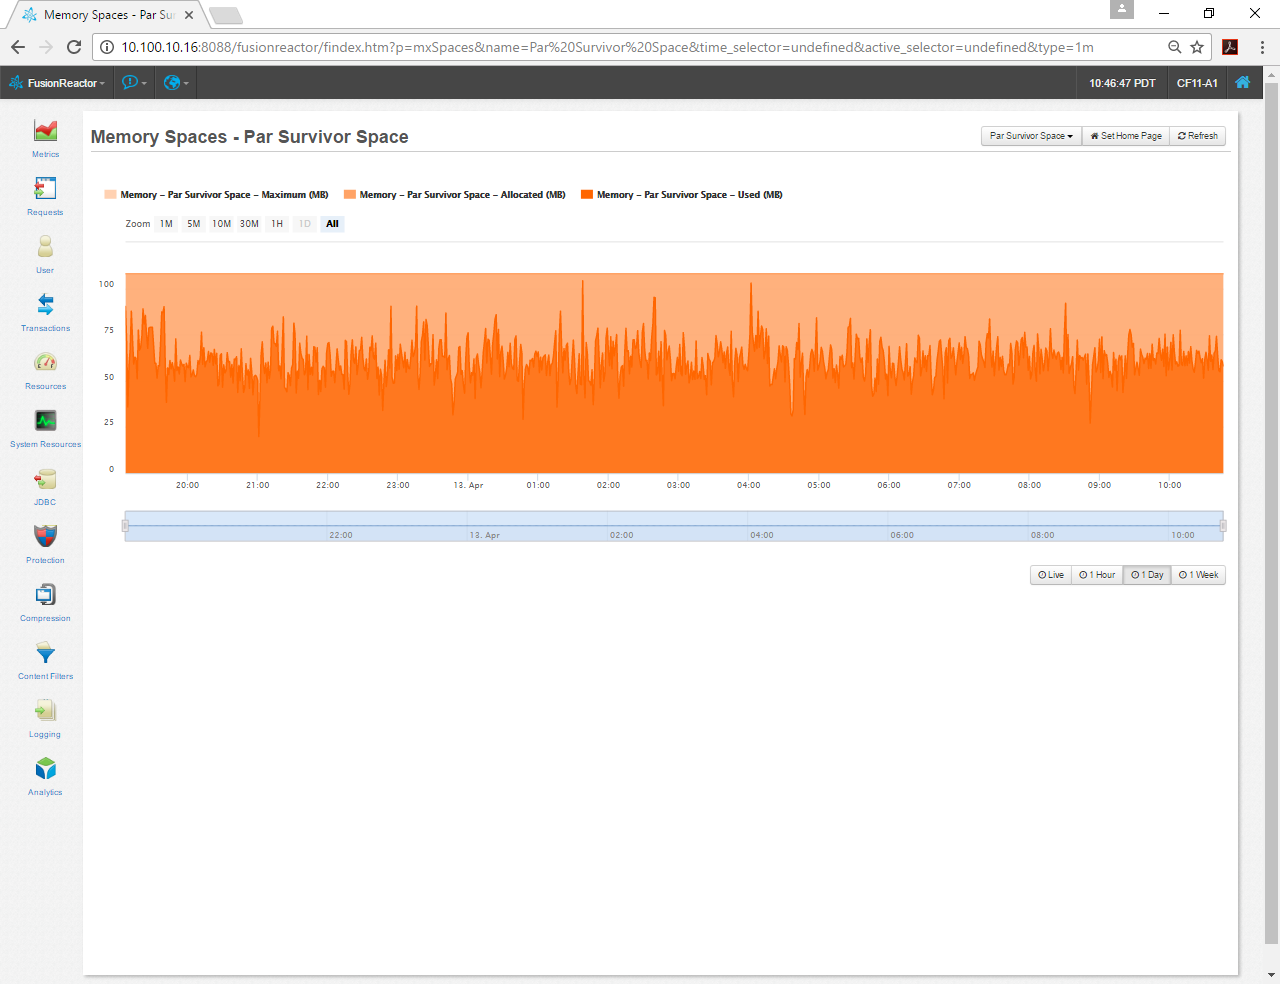The image size is (1280, 984).
Task: Click the CF11-A1 instance label
Action: [1197, 83]
